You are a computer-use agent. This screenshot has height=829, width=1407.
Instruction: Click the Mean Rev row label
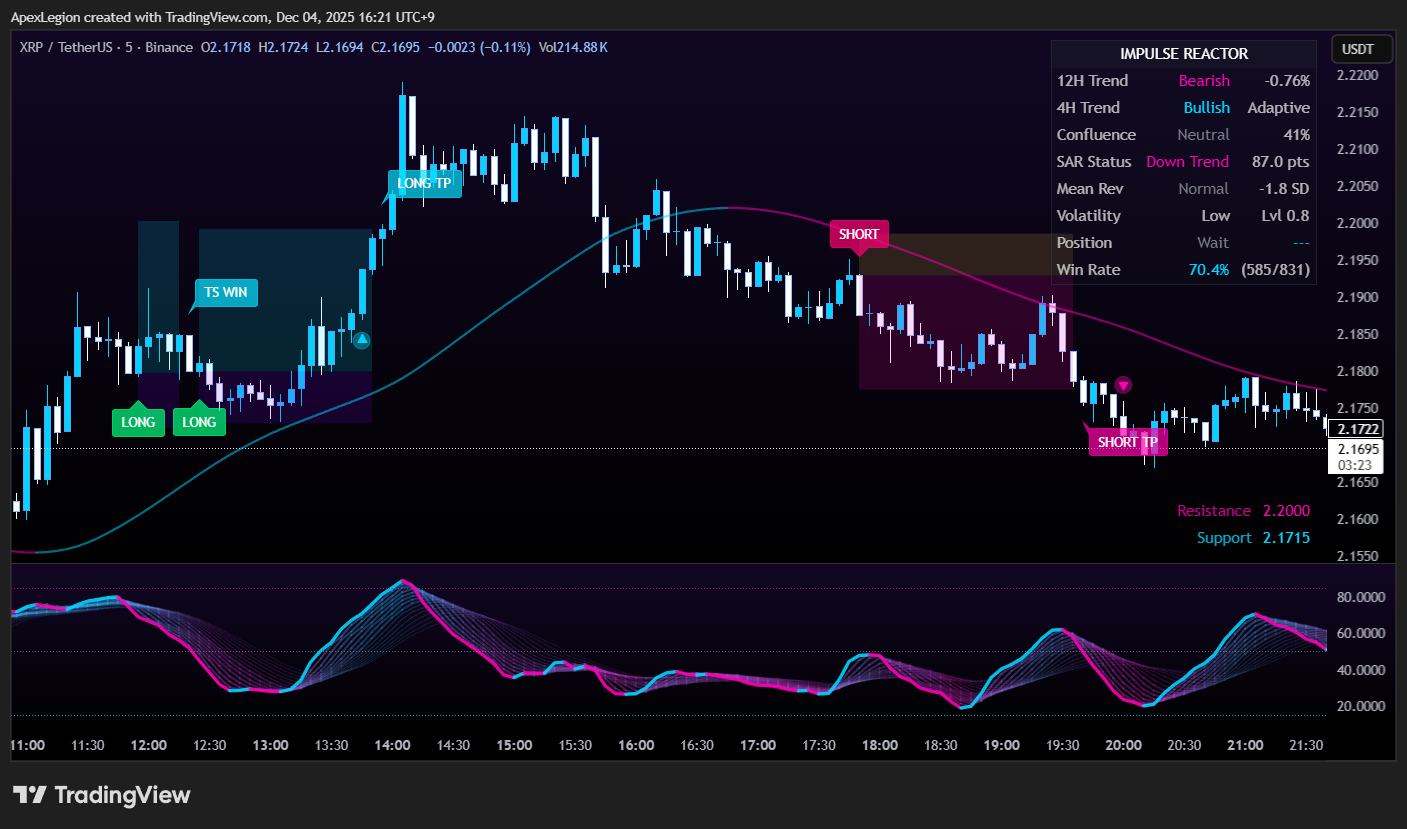(x=1090, y=189)
